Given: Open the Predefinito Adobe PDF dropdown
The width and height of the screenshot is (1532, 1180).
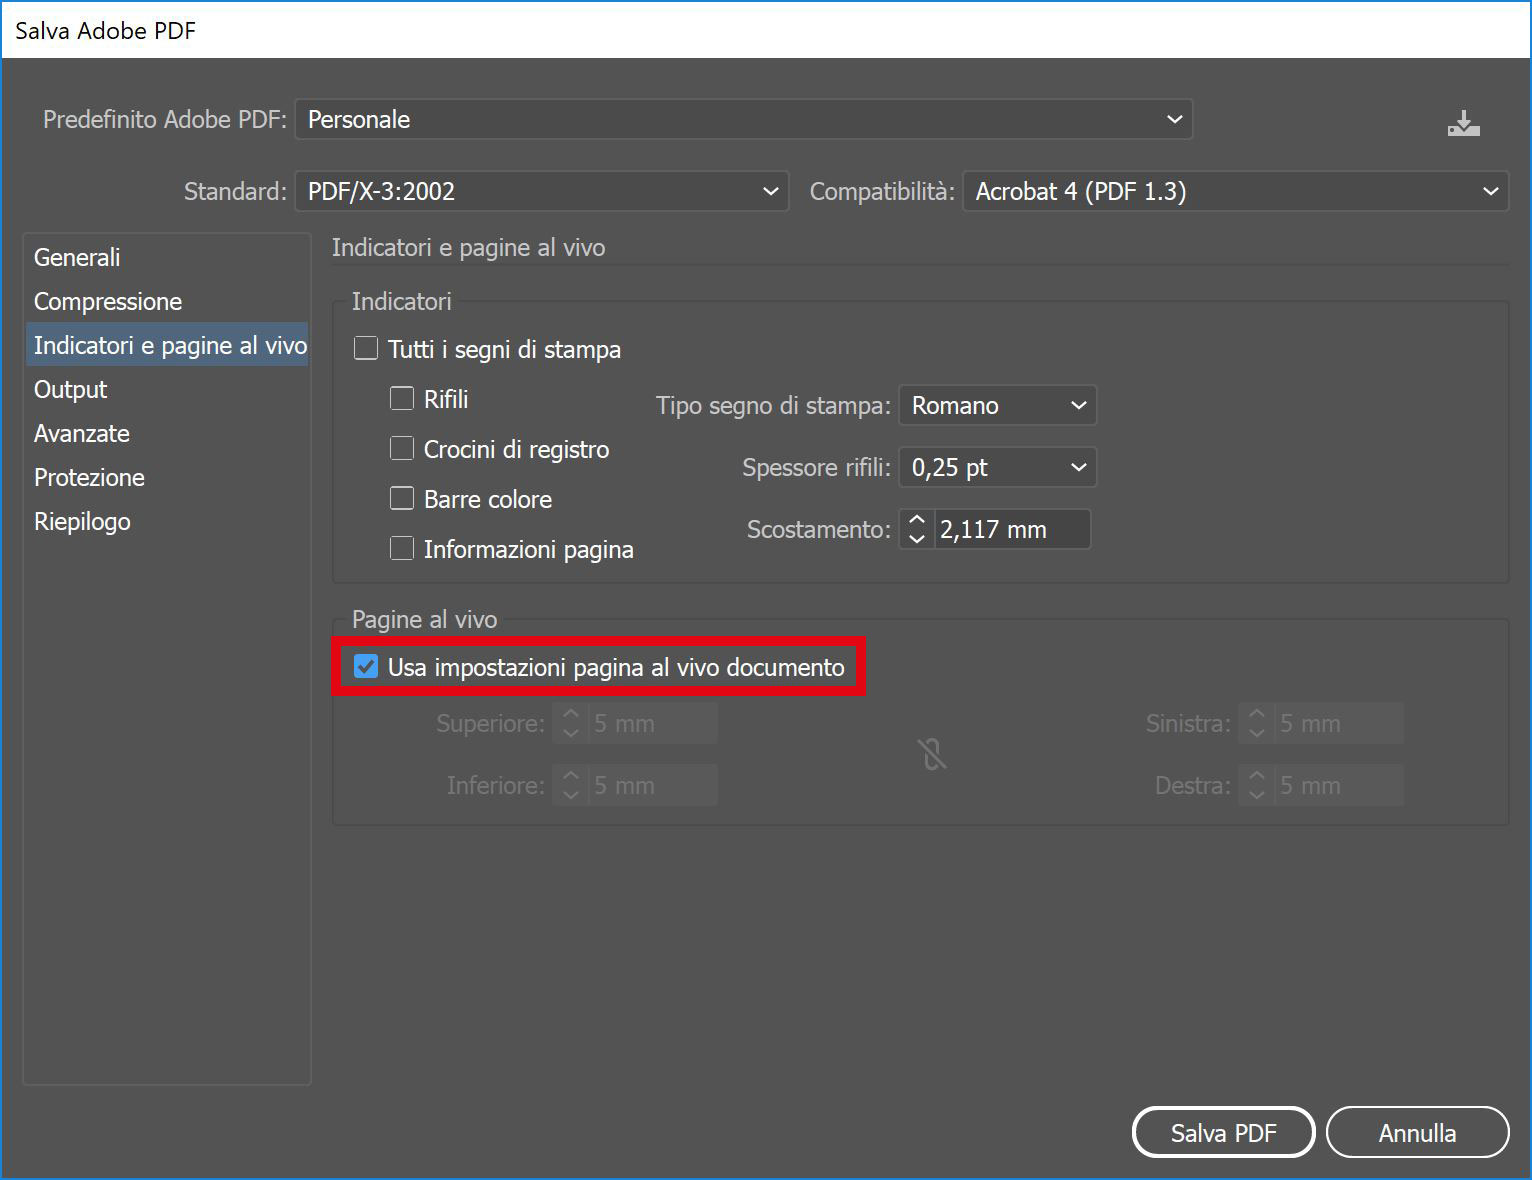Looking at the screenshot, I should [x=743, y=120].
